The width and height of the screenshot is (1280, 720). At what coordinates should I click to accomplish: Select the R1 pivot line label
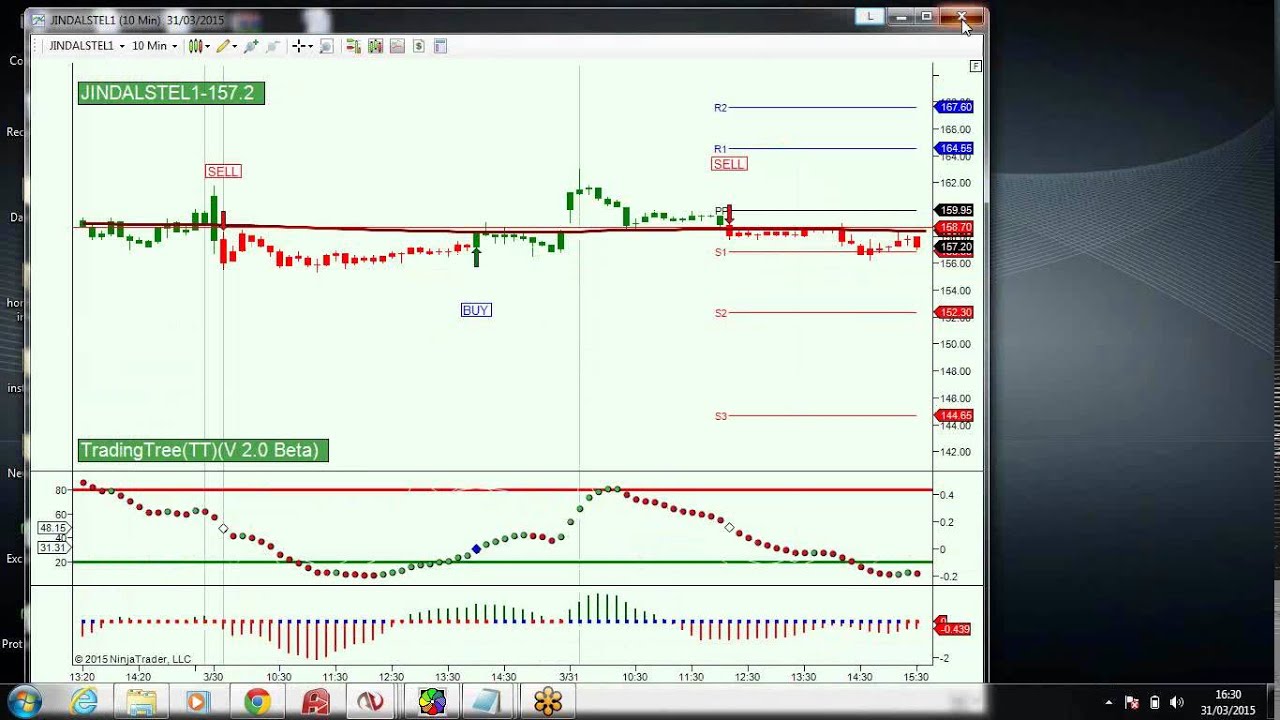click(x=720, y=149)
